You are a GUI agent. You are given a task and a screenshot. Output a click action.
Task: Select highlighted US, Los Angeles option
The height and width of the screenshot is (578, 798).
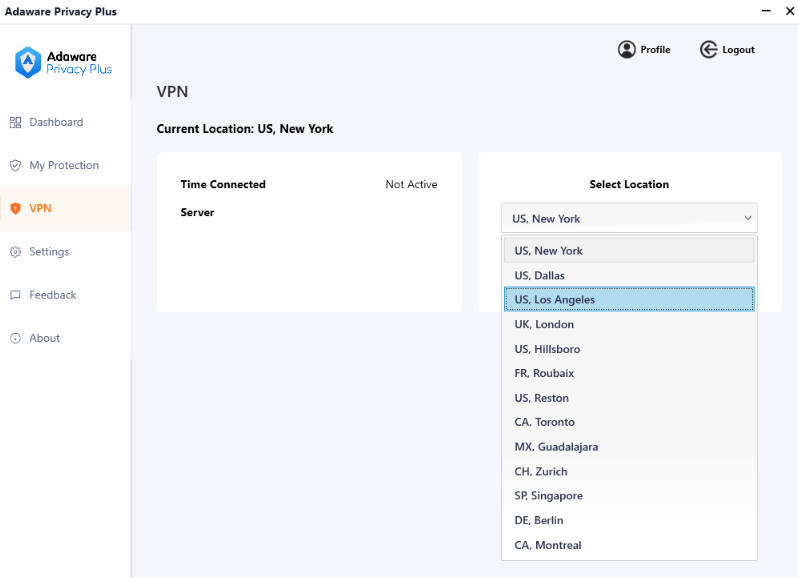pos(629,299)
